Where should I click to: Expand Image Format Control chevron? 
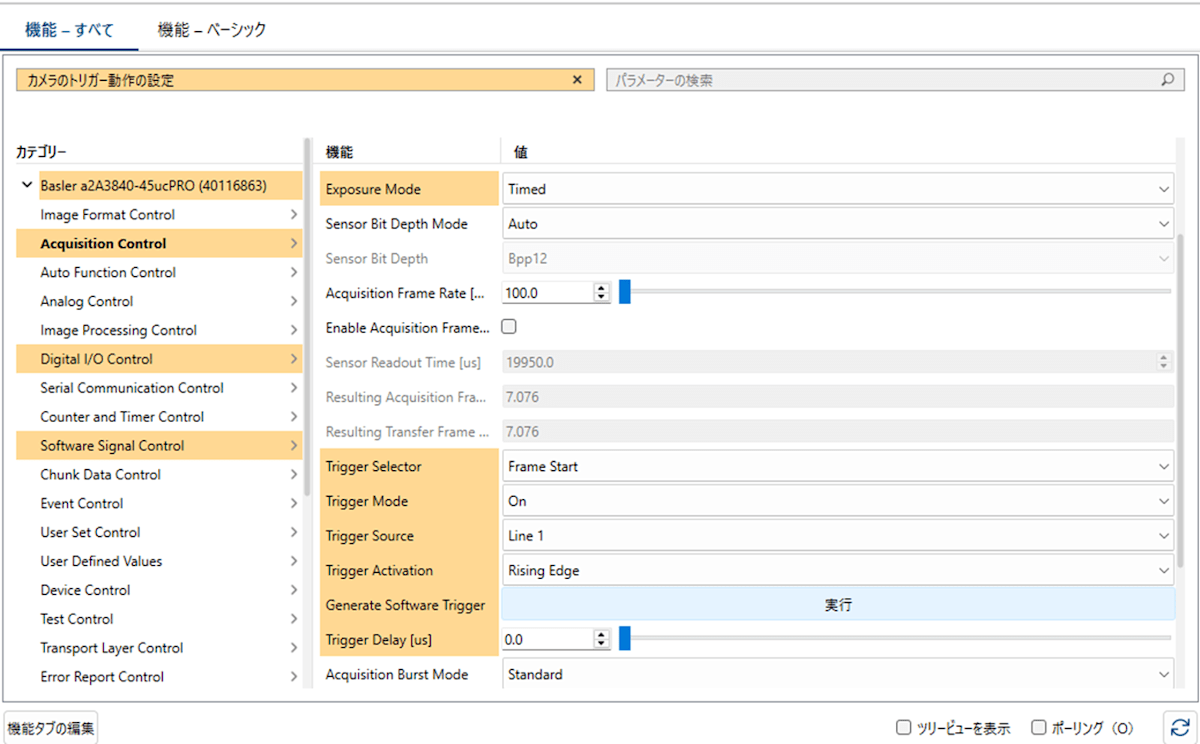point(294,215)
